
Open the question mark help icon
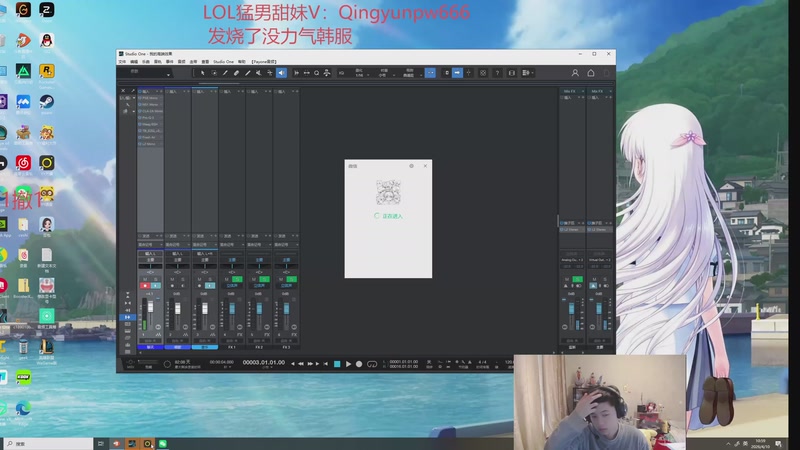[497, 73]
